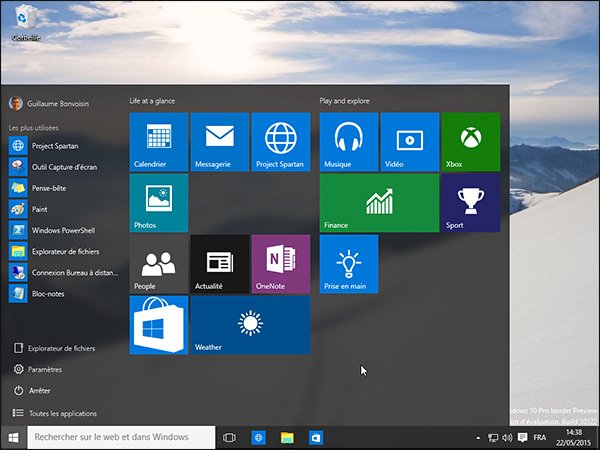Viewport: 600px width, 450px height.
Task: Click the Windows Start button
Action: tap(13, 437)
